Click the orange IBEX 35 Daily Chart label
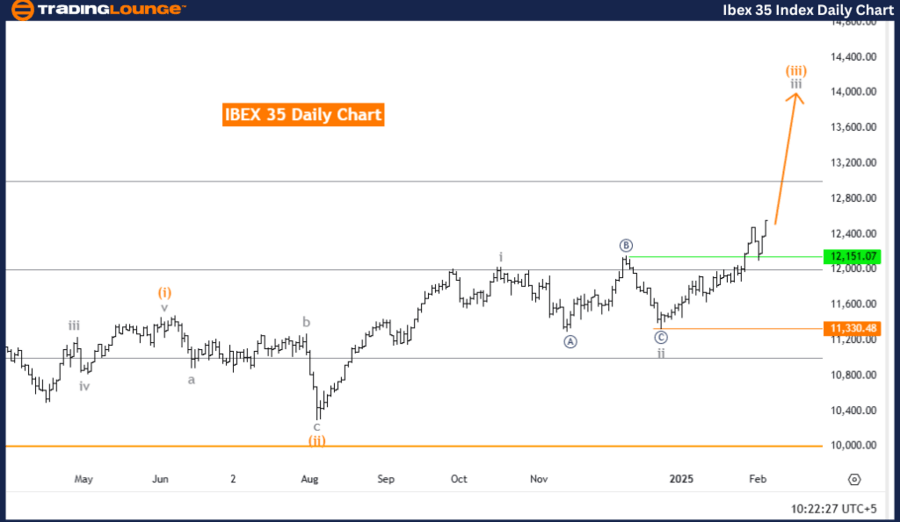 click(x=303, y=115)
